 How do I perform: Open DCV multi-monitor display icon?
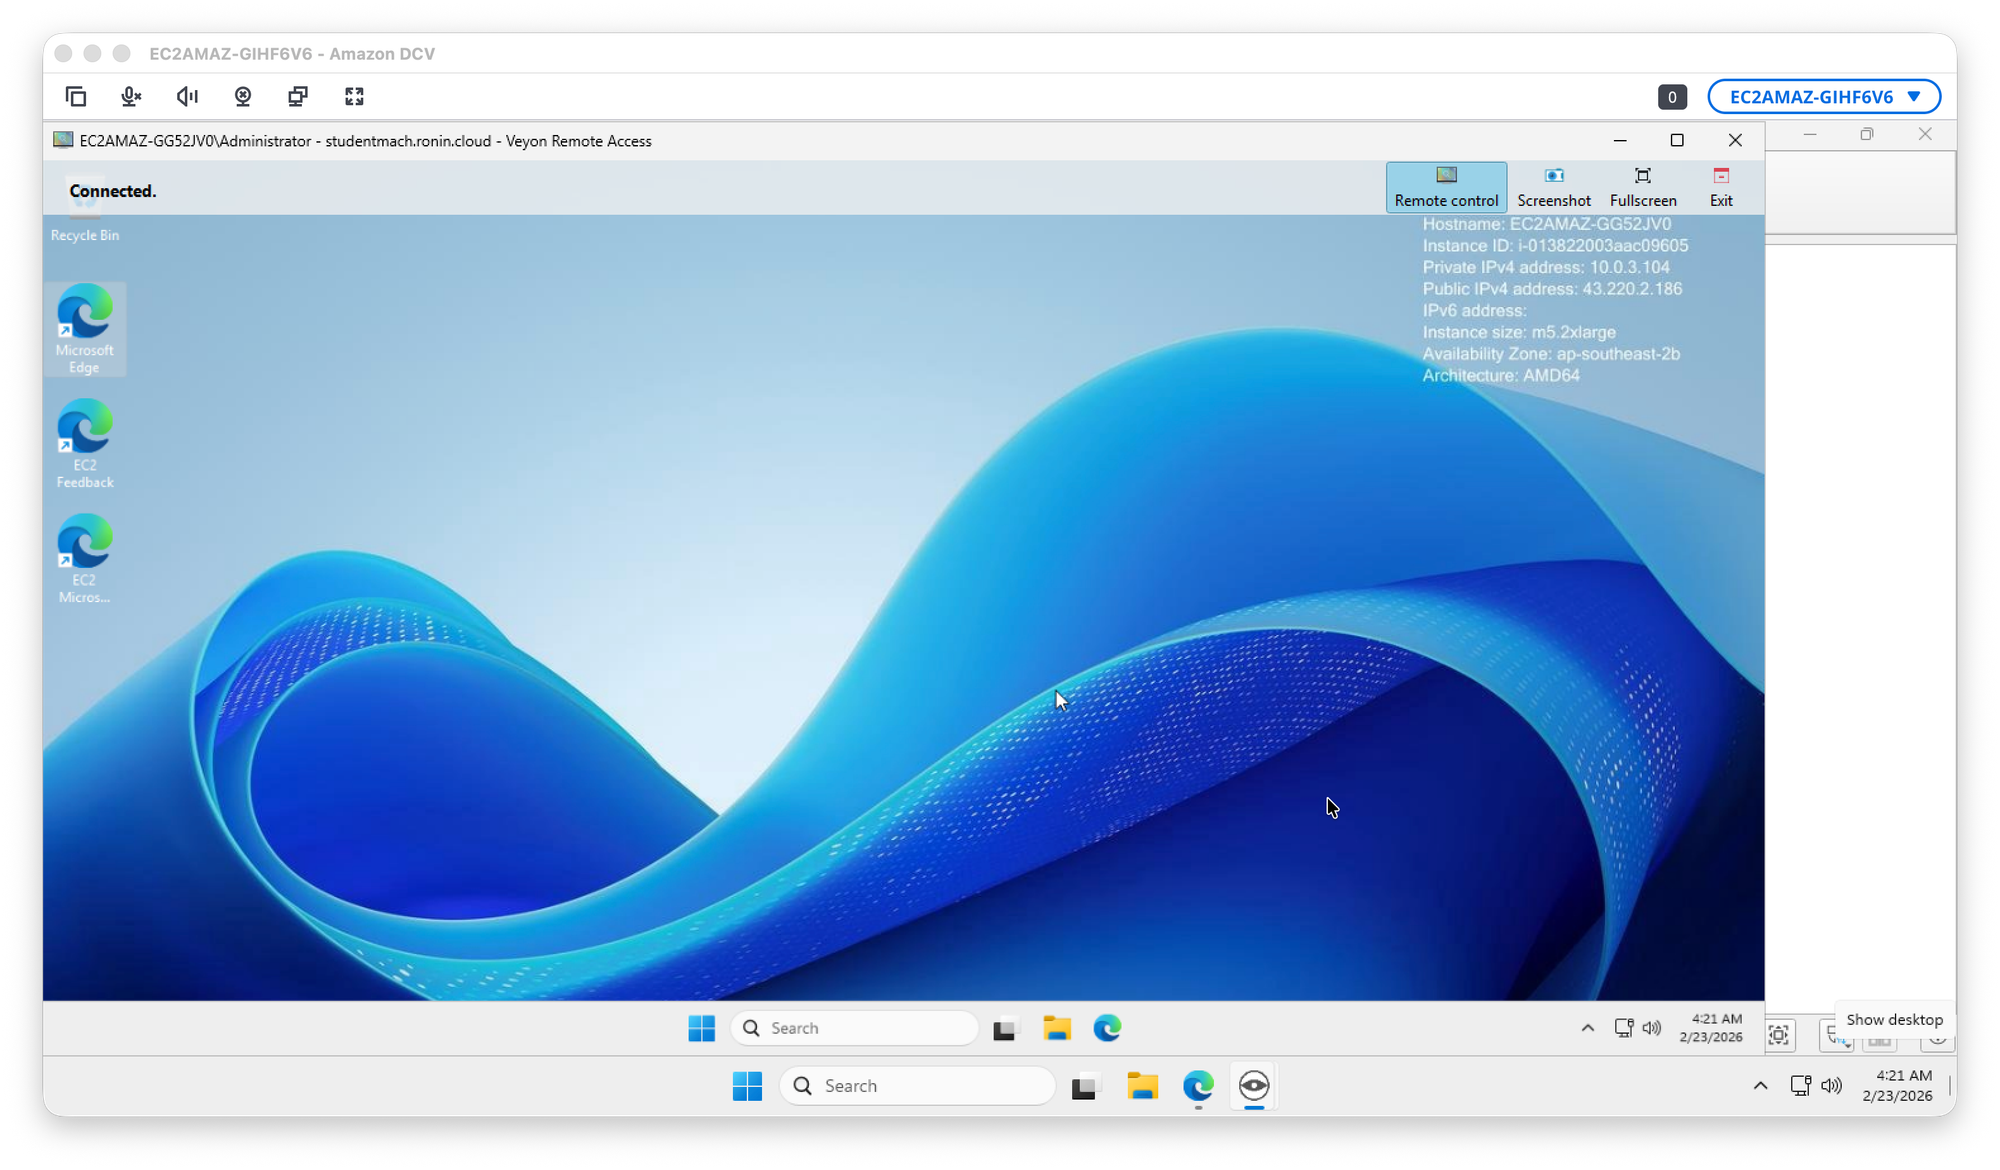[x=298, y=96]
